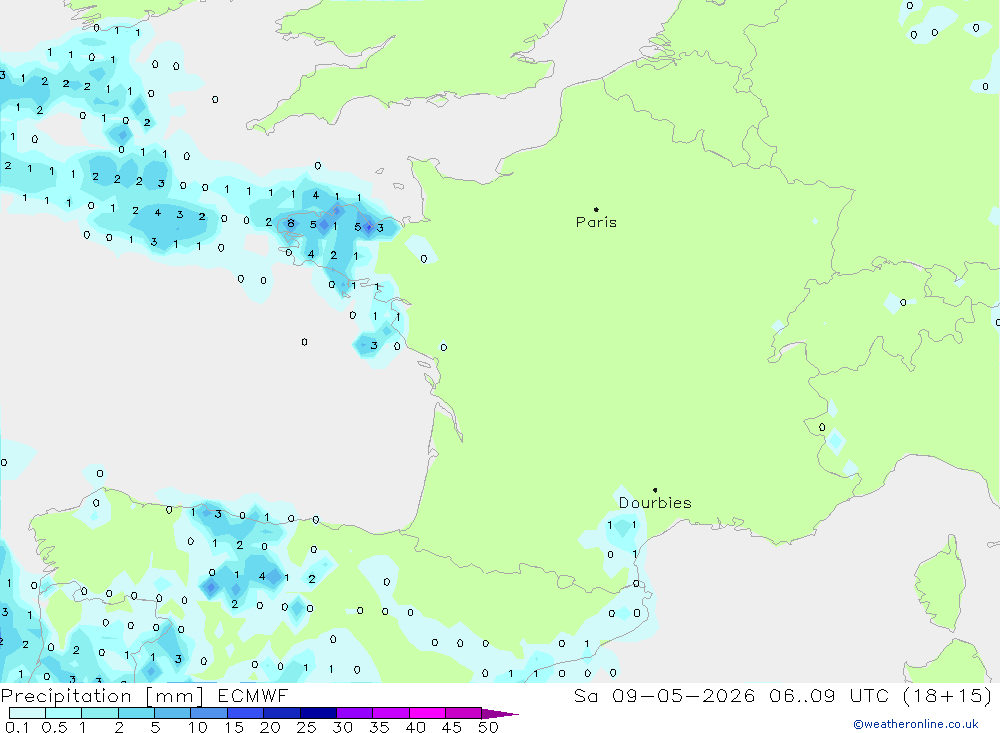Click the Paris location dot marker
This screenshot has height=733, width=1000.
[x=596, y=209]
